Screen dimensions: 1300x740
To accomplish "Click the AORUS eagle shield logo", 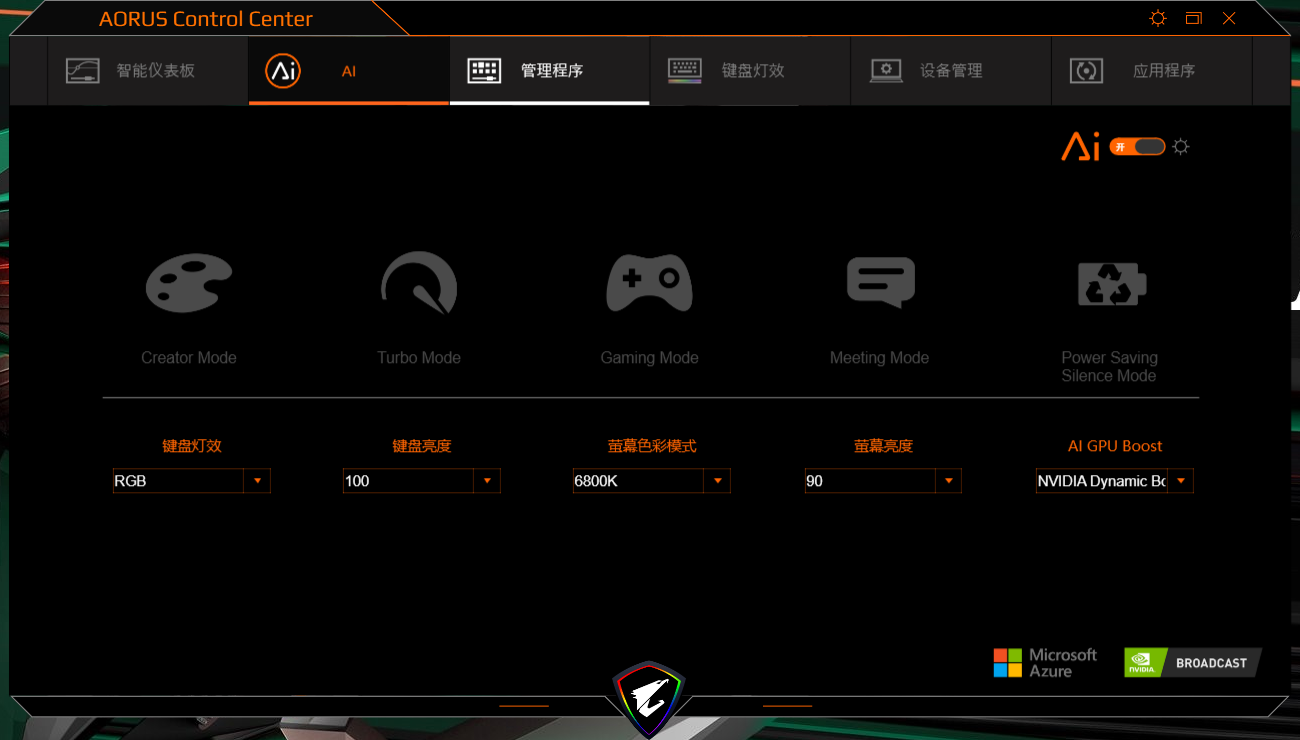I will pos(650,695).
